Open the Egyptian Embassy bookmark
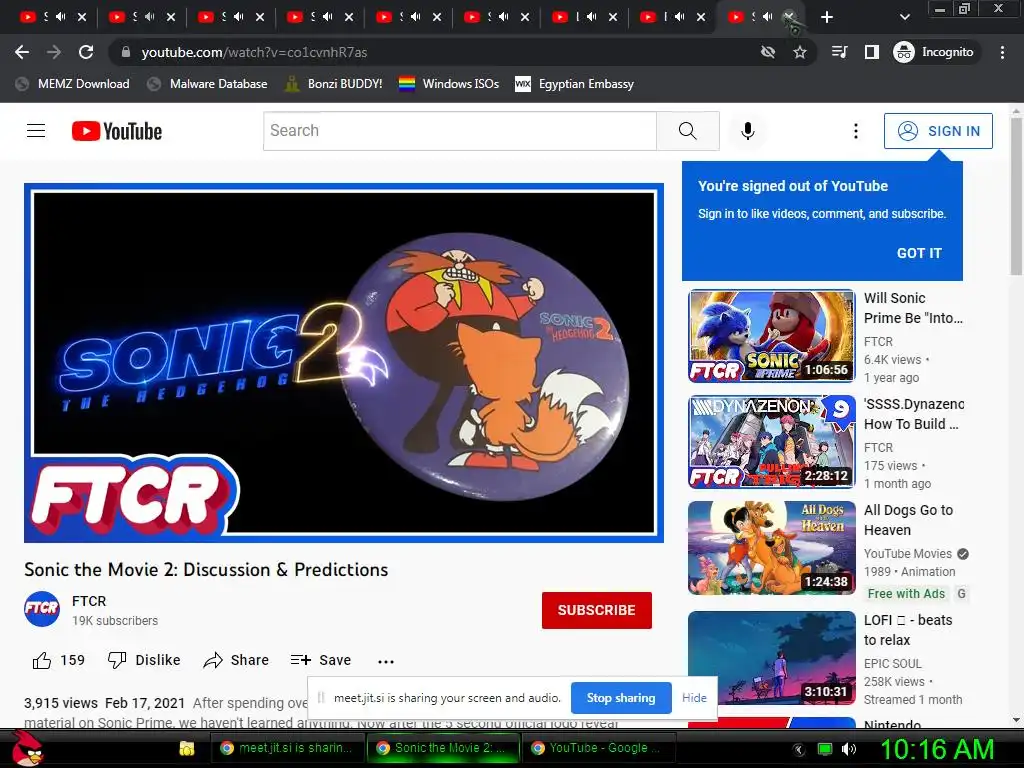This screenshot has height=768, width=1024. click(x=575, y=84)
